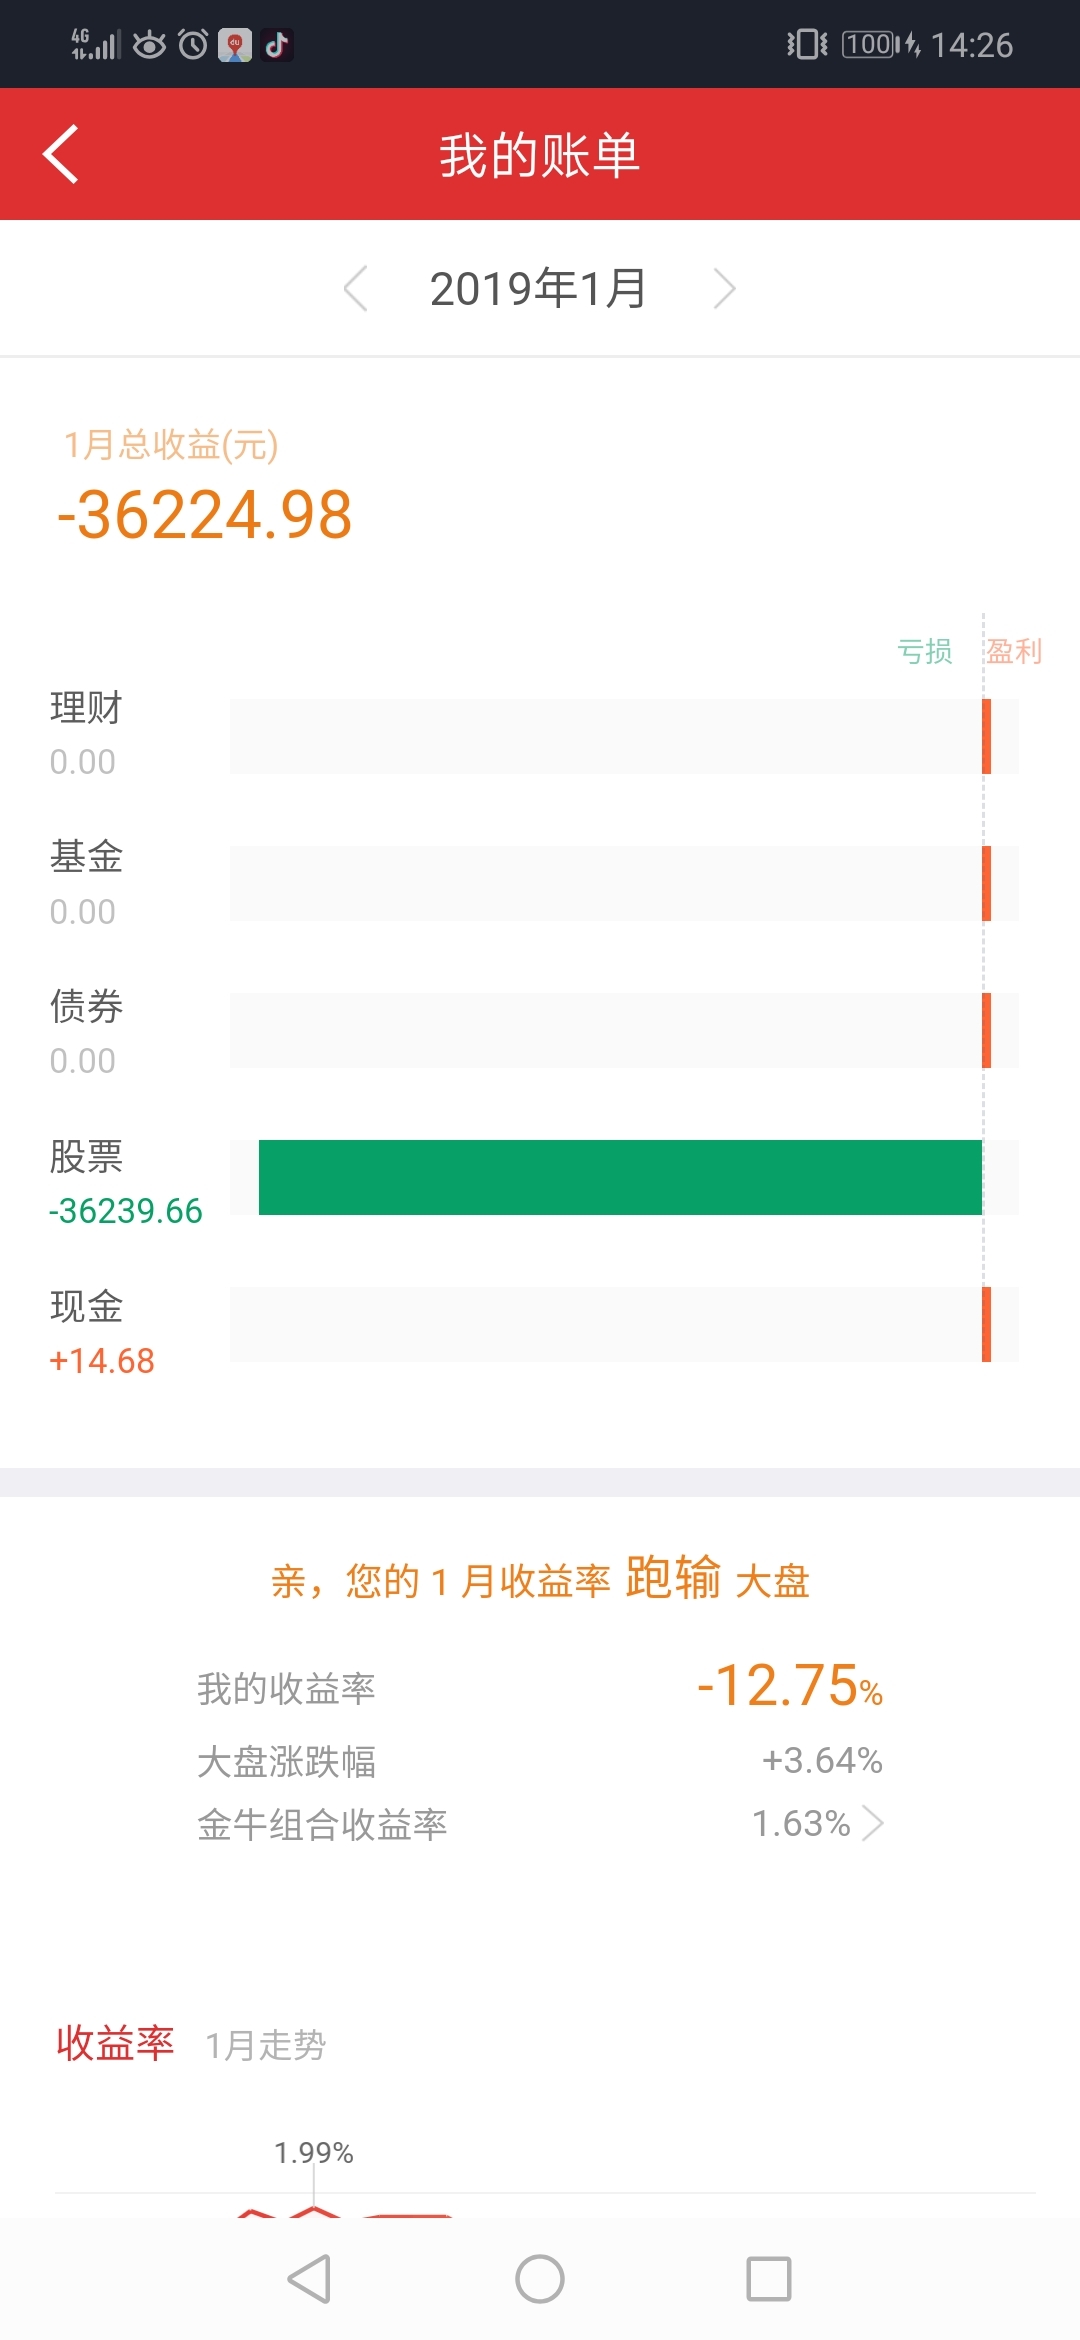
Task: Tap the 1.63% 金牛组合 value link
Action: 801,1823
